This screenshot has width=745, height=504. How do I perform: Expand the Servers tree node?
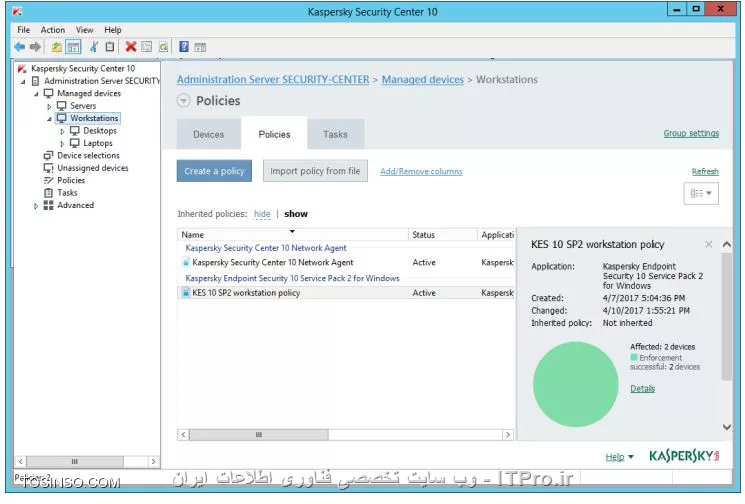tap(49, 106)
